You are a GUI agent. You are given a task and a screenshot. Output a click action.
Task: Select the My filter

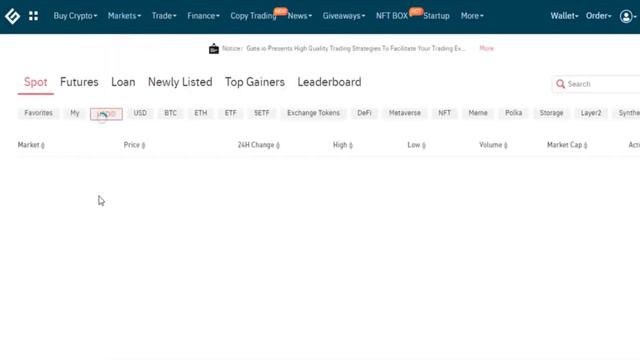click(x=75, y=113)
